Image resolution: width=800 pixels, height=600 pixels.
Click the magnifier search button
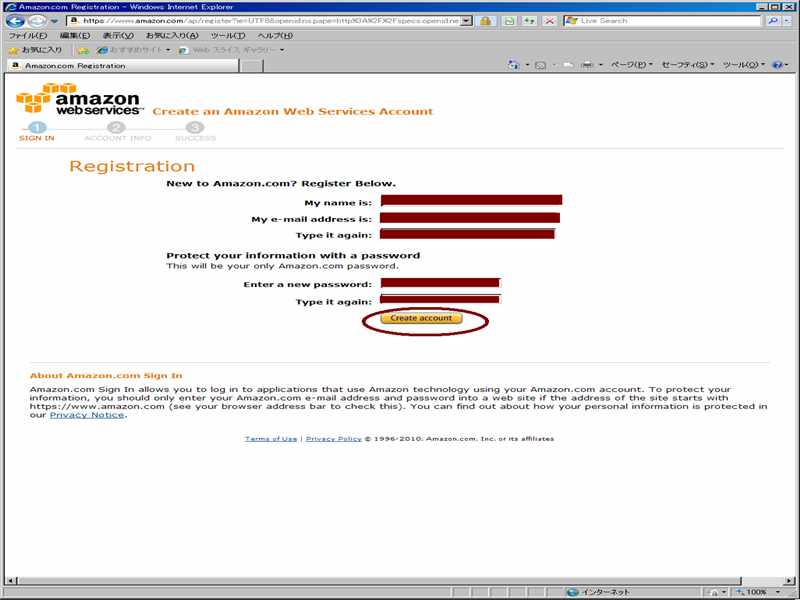pyautogui.click(x=773, y=21)
